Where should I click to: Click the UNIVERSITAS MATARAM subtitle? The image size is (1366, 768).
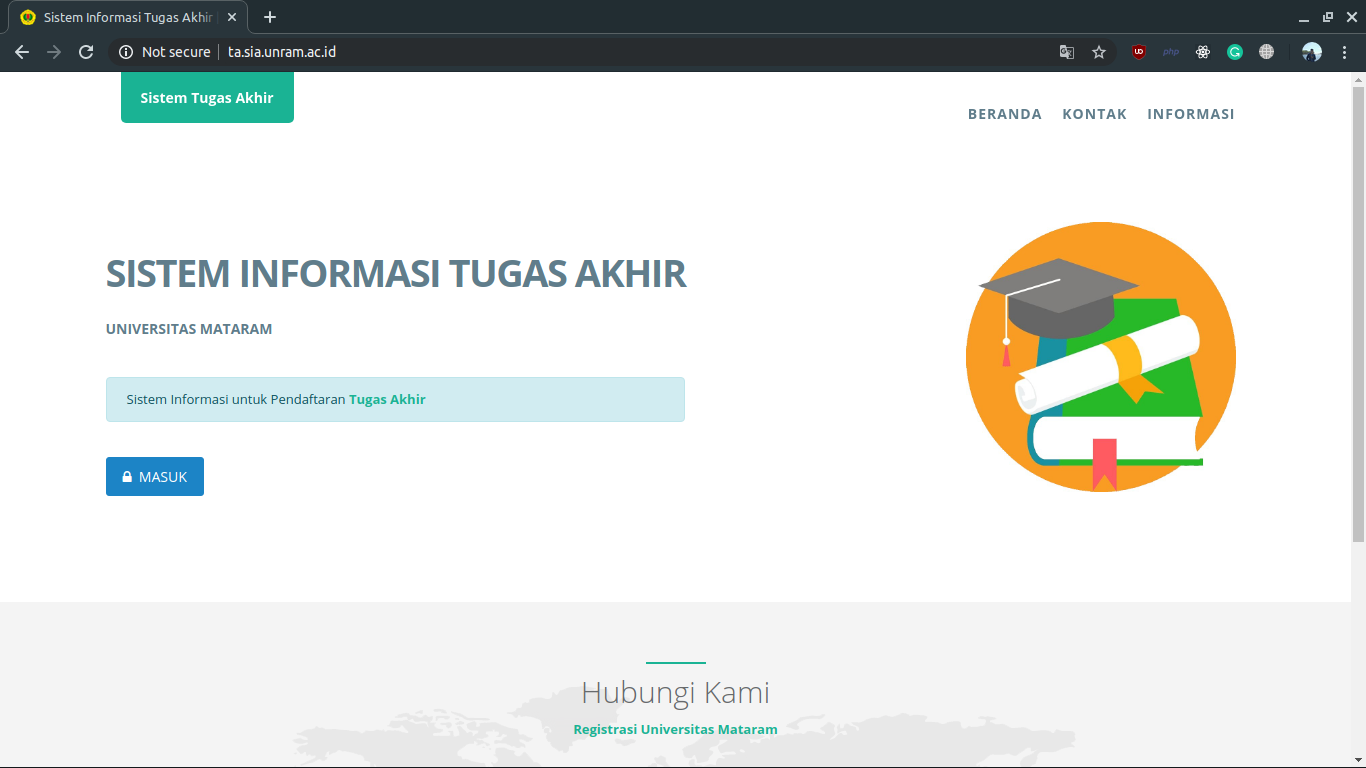tap(189, 329)
